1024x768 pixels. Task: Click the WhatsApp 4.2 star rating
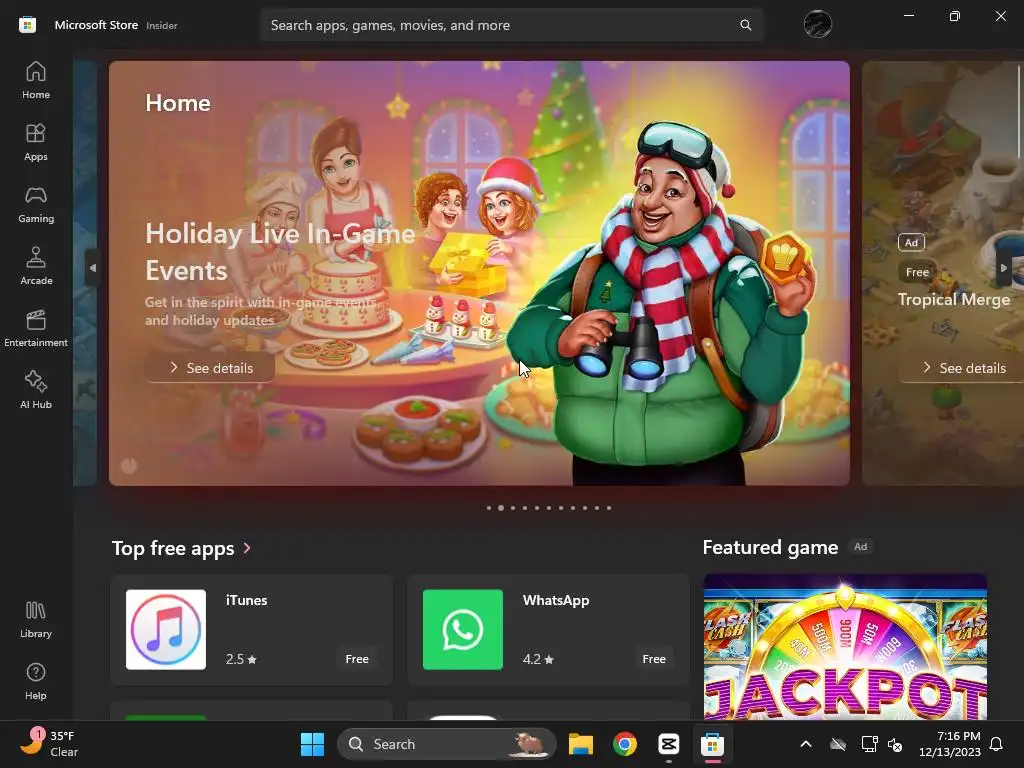pos(538,659)
